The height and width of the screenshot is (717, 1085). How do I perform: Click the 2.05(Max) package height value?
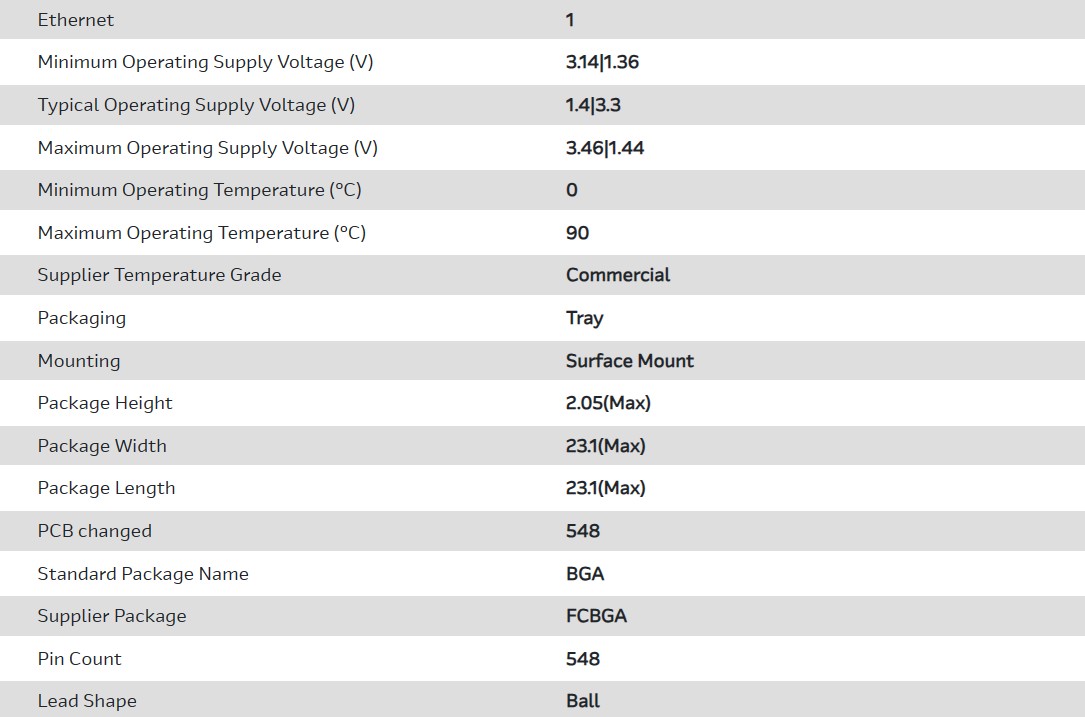[608, 403]
